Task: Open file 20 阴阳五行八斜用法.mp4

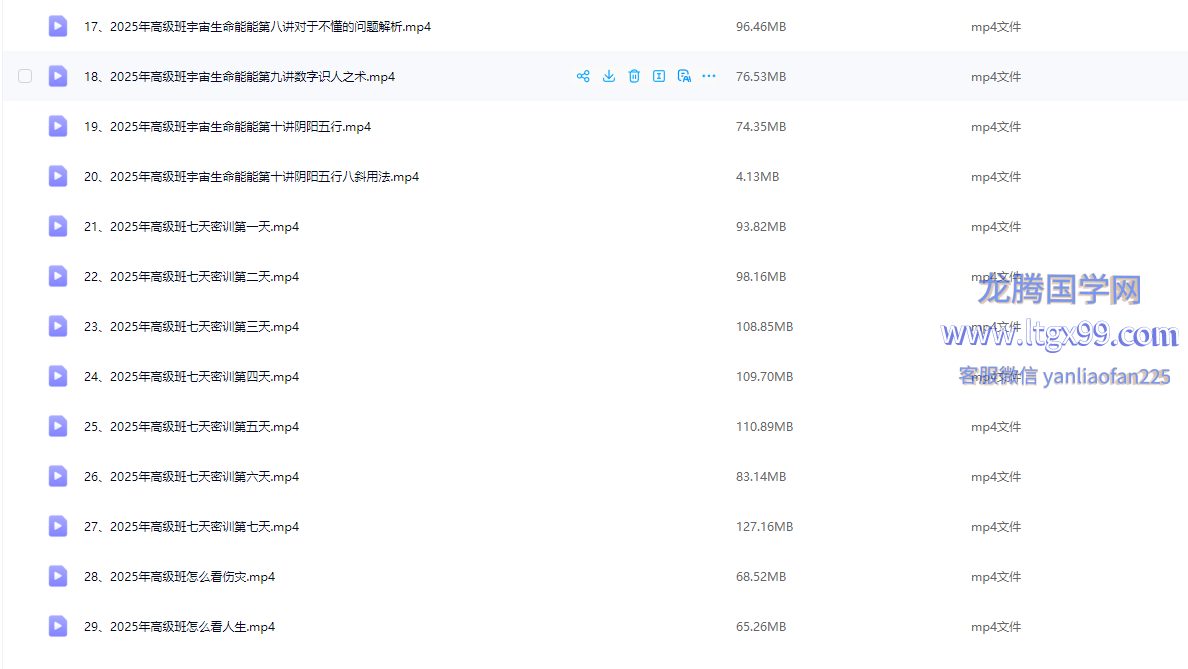Action: (x=251, y=177)
